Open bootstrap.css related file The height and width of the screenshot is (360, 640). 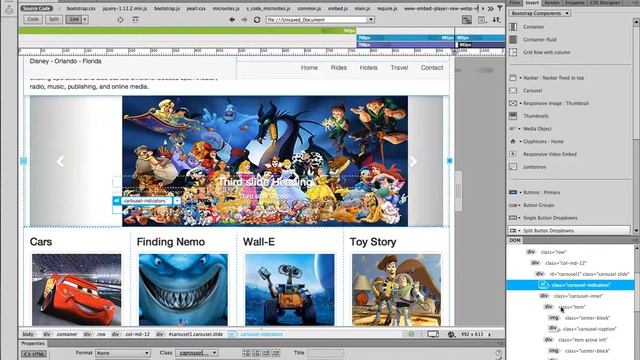click(x=81, y=8)
